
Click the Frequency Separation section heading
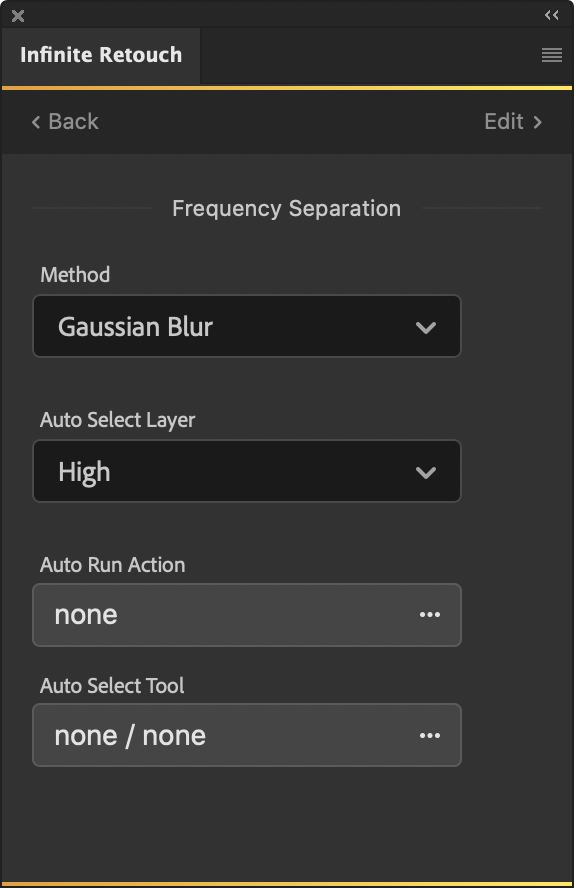pos(286,208)
